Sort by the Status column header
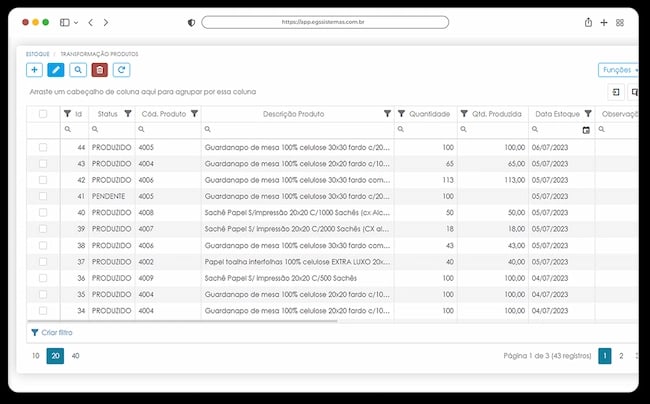This screenshot has width=650, height=404. (x=107, y=114)
